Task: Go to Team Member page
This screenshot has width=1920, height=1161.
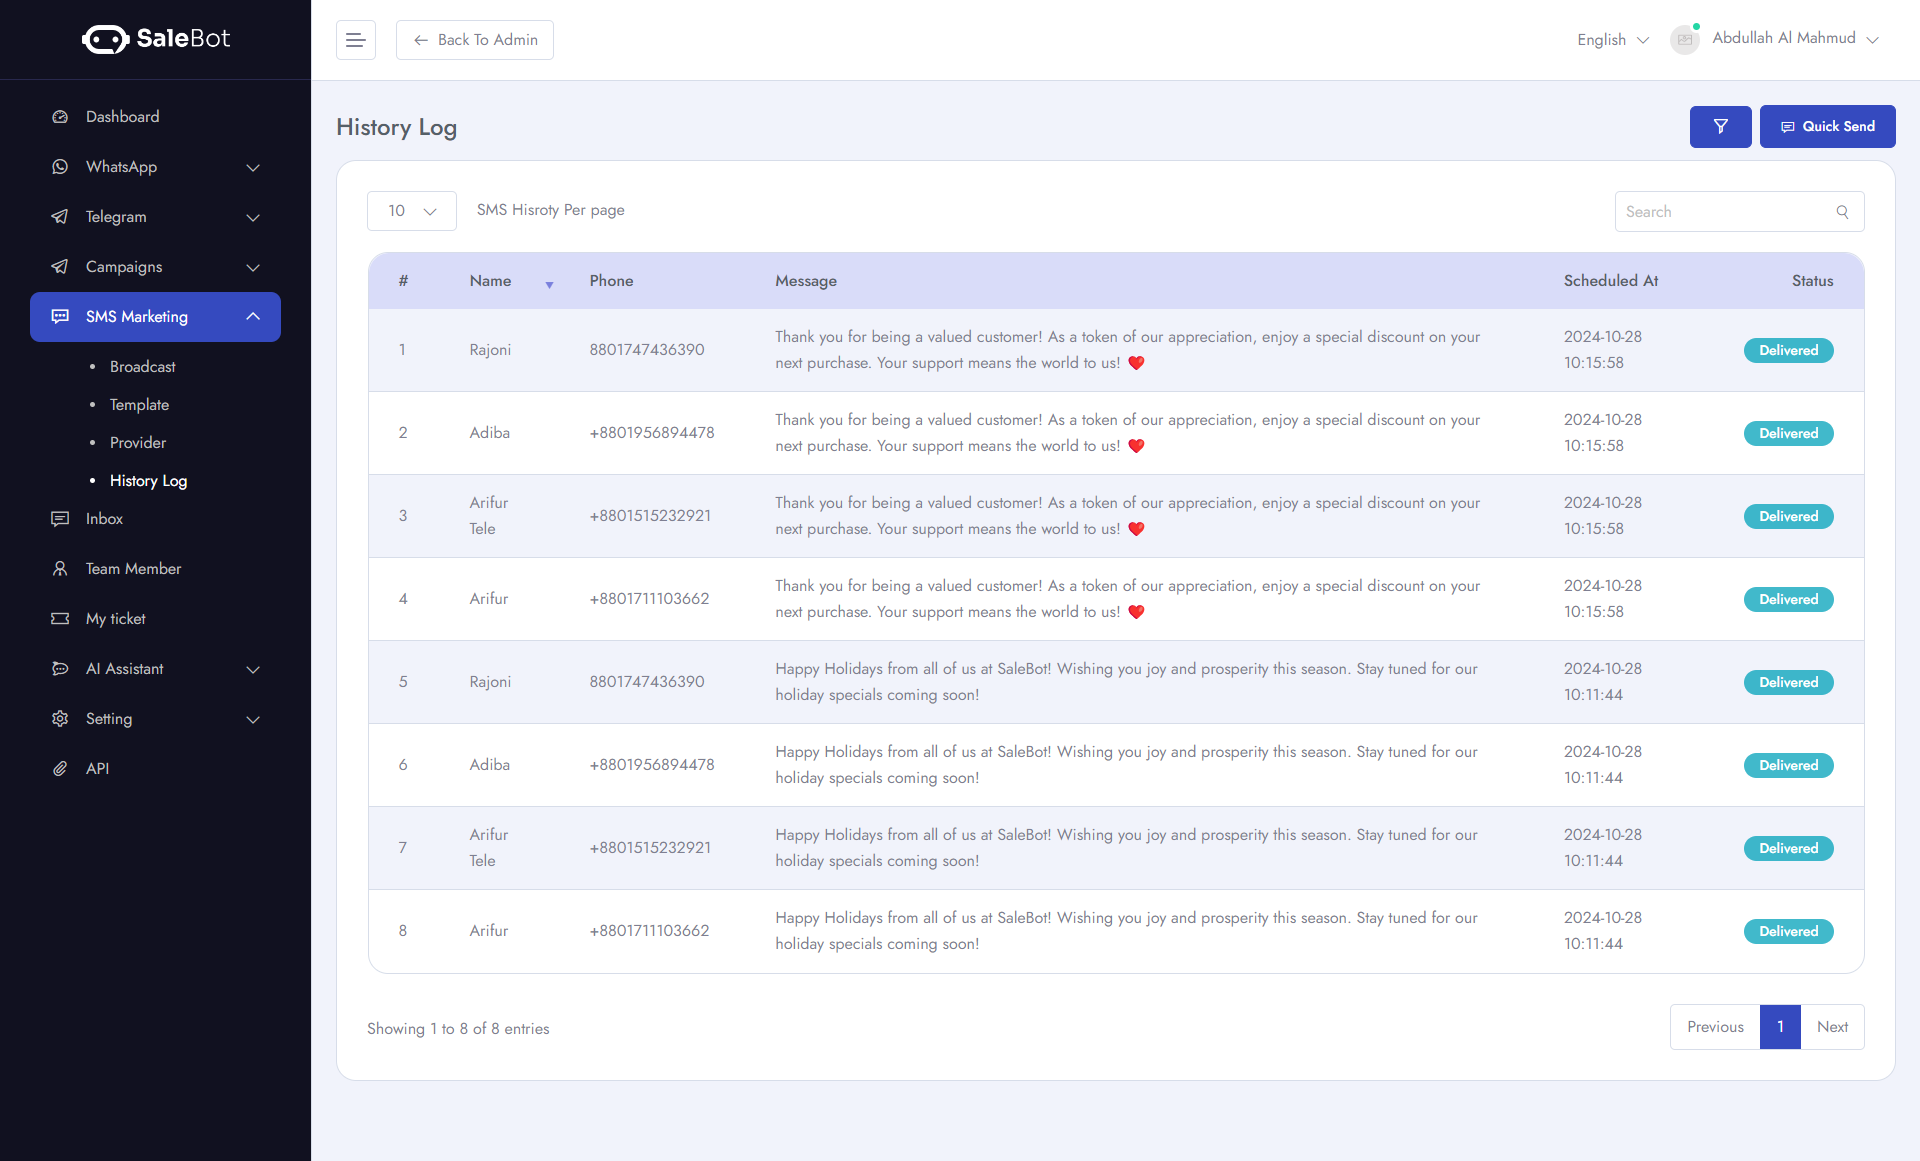Action: [133, 569]
